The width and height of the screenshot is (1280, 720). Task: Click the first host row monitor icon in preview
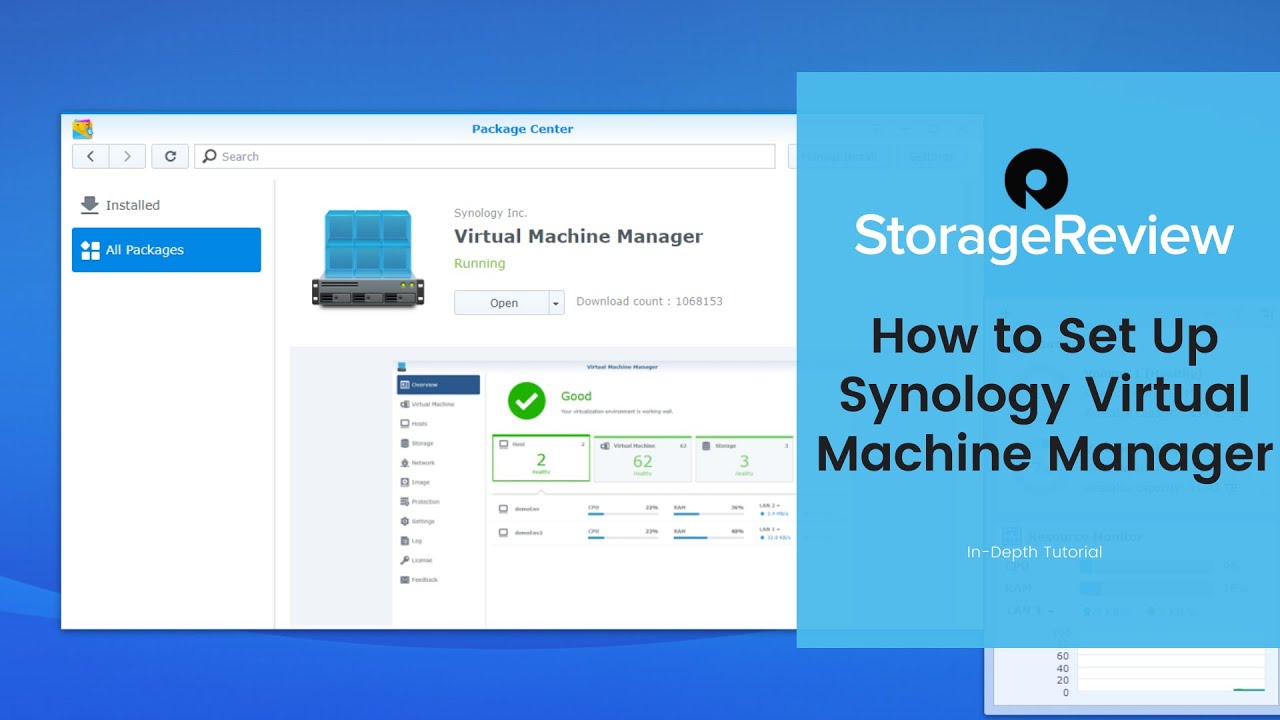coord(503,509)
